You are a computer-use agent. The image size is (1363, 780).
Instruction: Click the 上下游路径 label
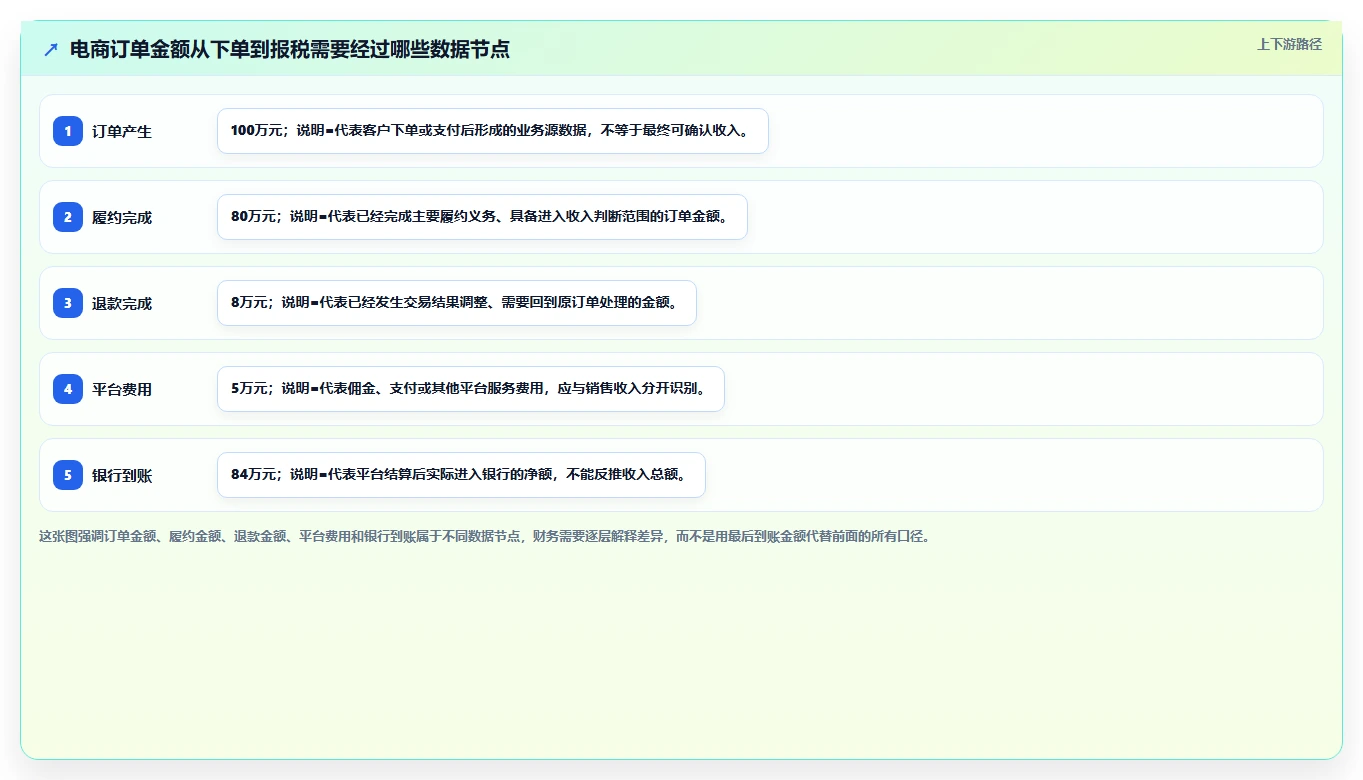(x=1289, y=44)
